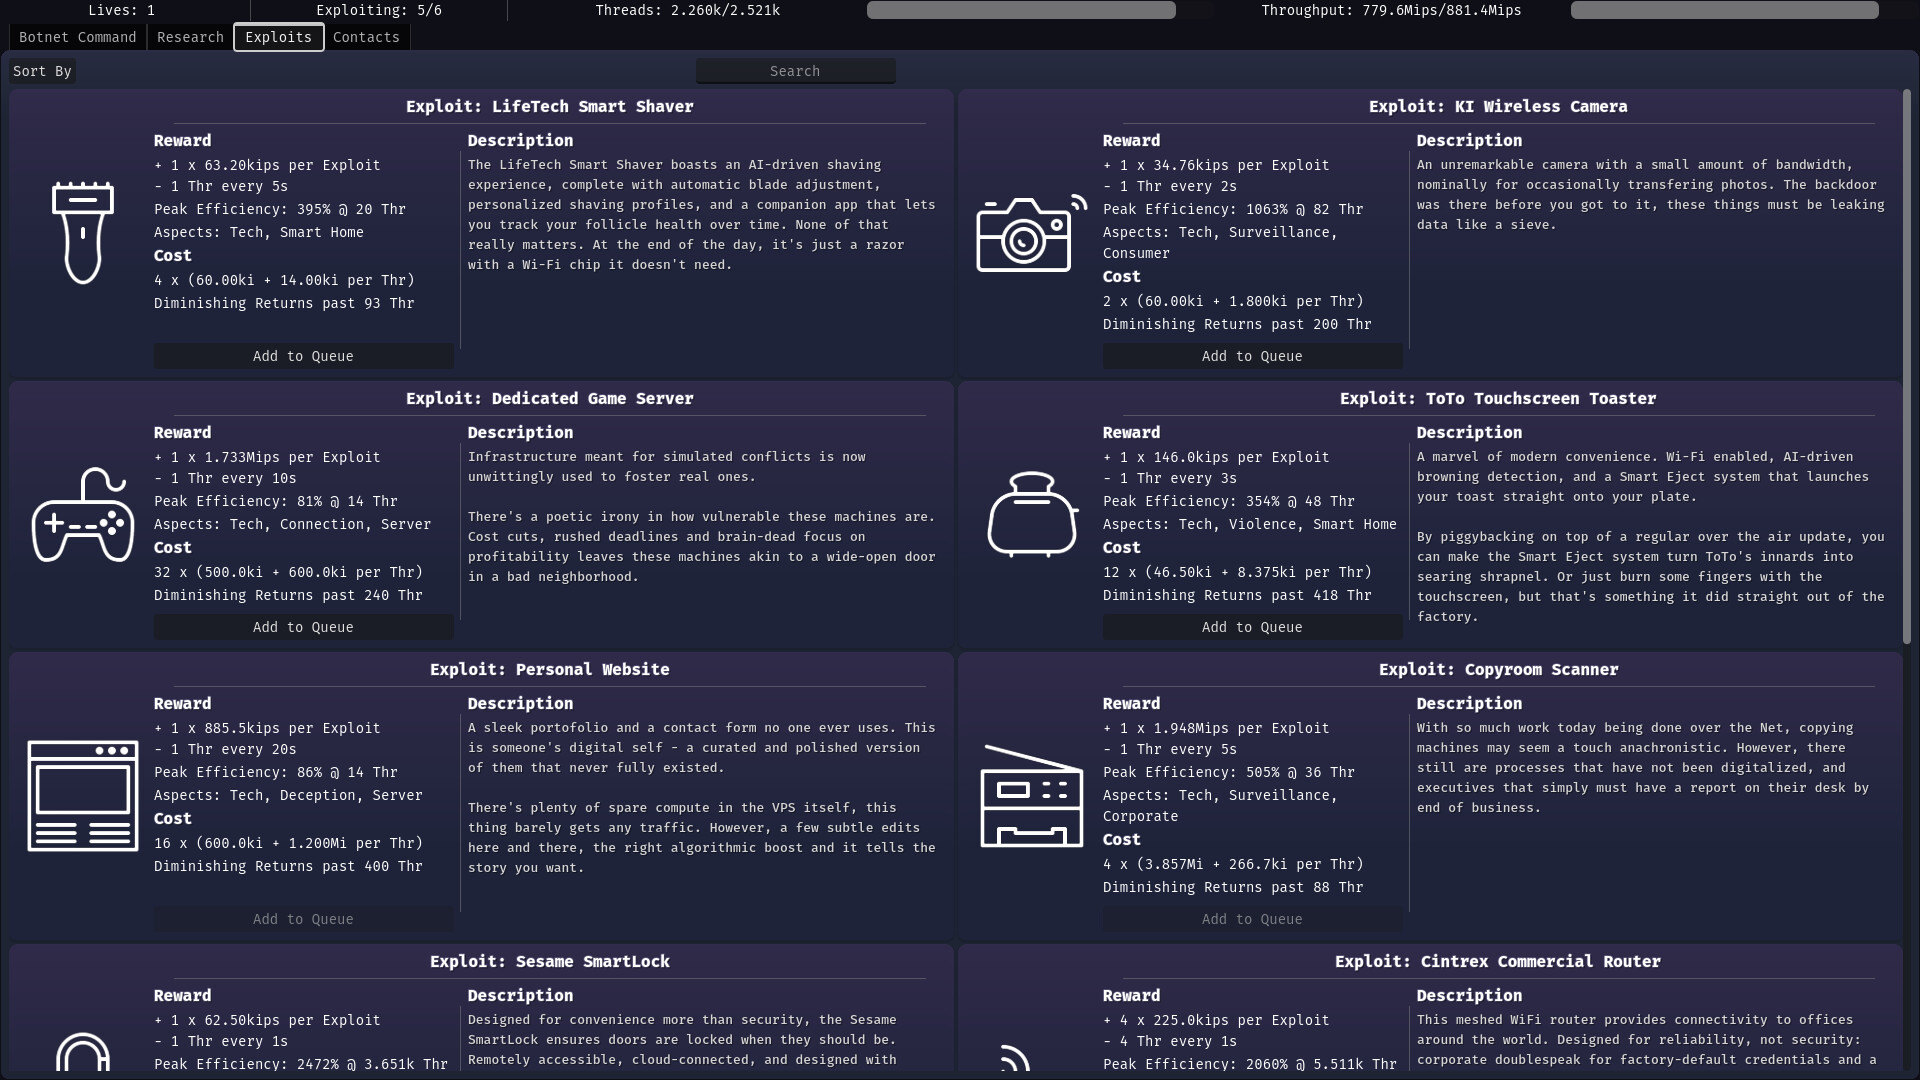1920x1080 pixels.
Task: Click the Throughput progress bar
Action: (x=1725, y=10)
